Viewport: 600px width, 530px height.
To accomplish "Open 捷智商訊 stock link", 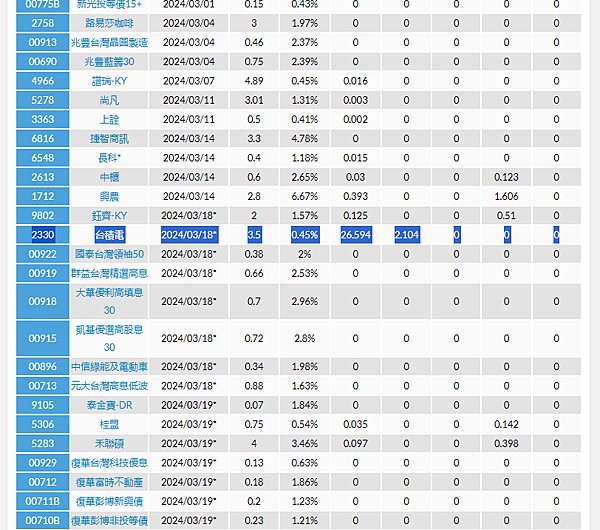I will tap(109, 139).
